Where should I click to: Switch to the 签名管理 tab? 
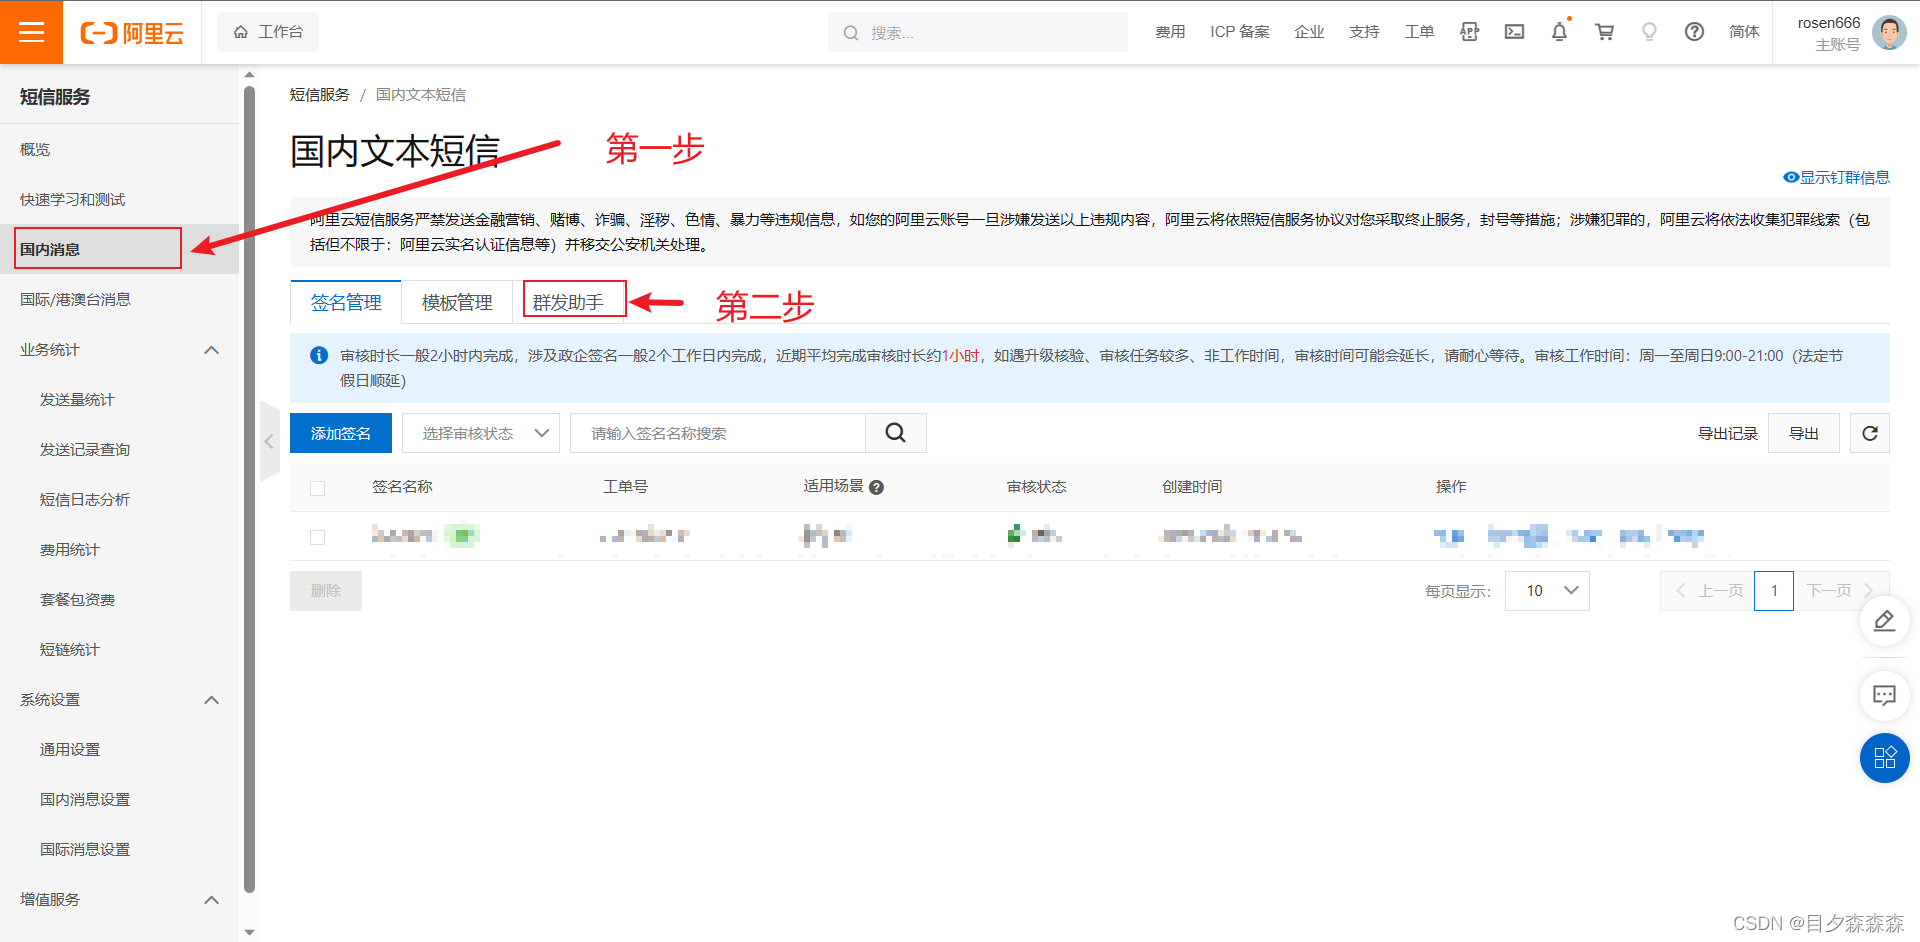click(346, 302)
